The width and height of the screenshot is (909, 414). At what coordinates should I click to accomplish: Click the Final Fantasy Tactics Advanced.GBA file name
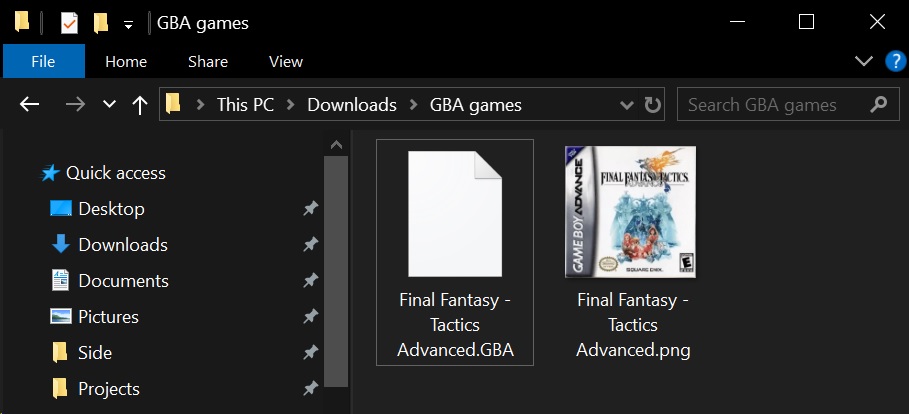click(455, 325)
